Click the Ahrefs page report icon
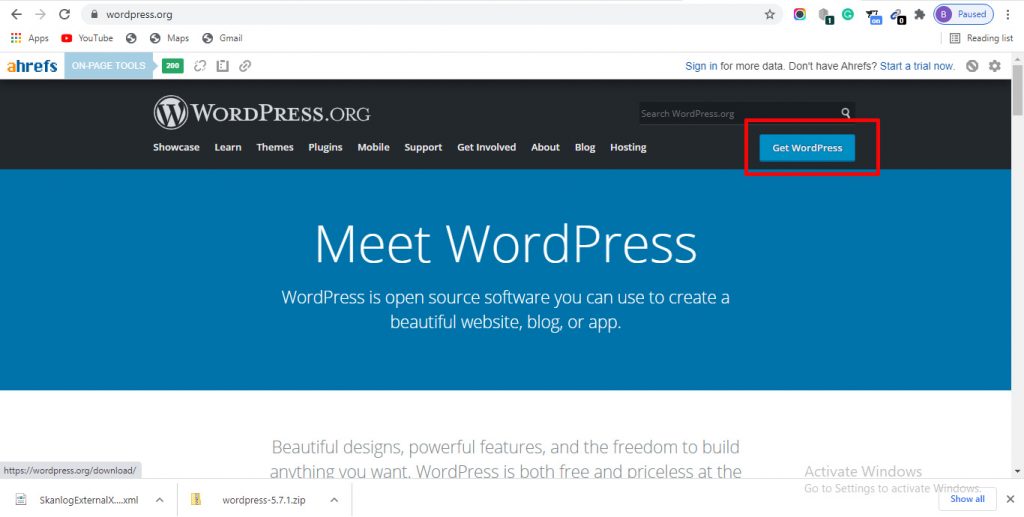The width and height of the screenshot is (1024, 517). point(223,66)
